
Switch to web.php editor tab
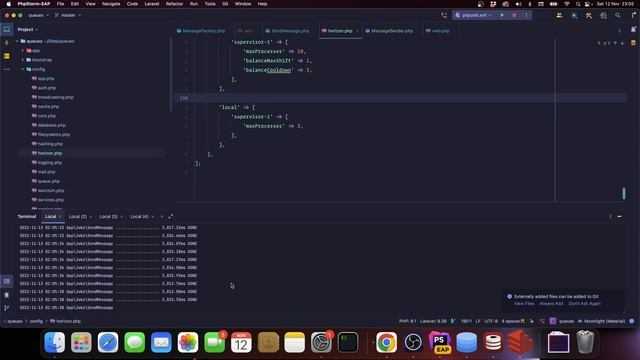click(437, 31)
